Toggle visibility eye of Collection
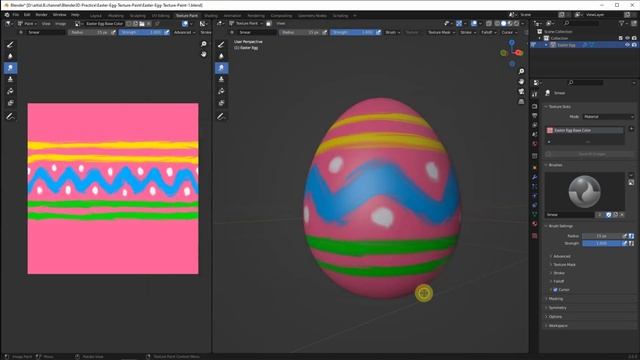This screenshot has height=360, width=640. click(x=627, y=38)
